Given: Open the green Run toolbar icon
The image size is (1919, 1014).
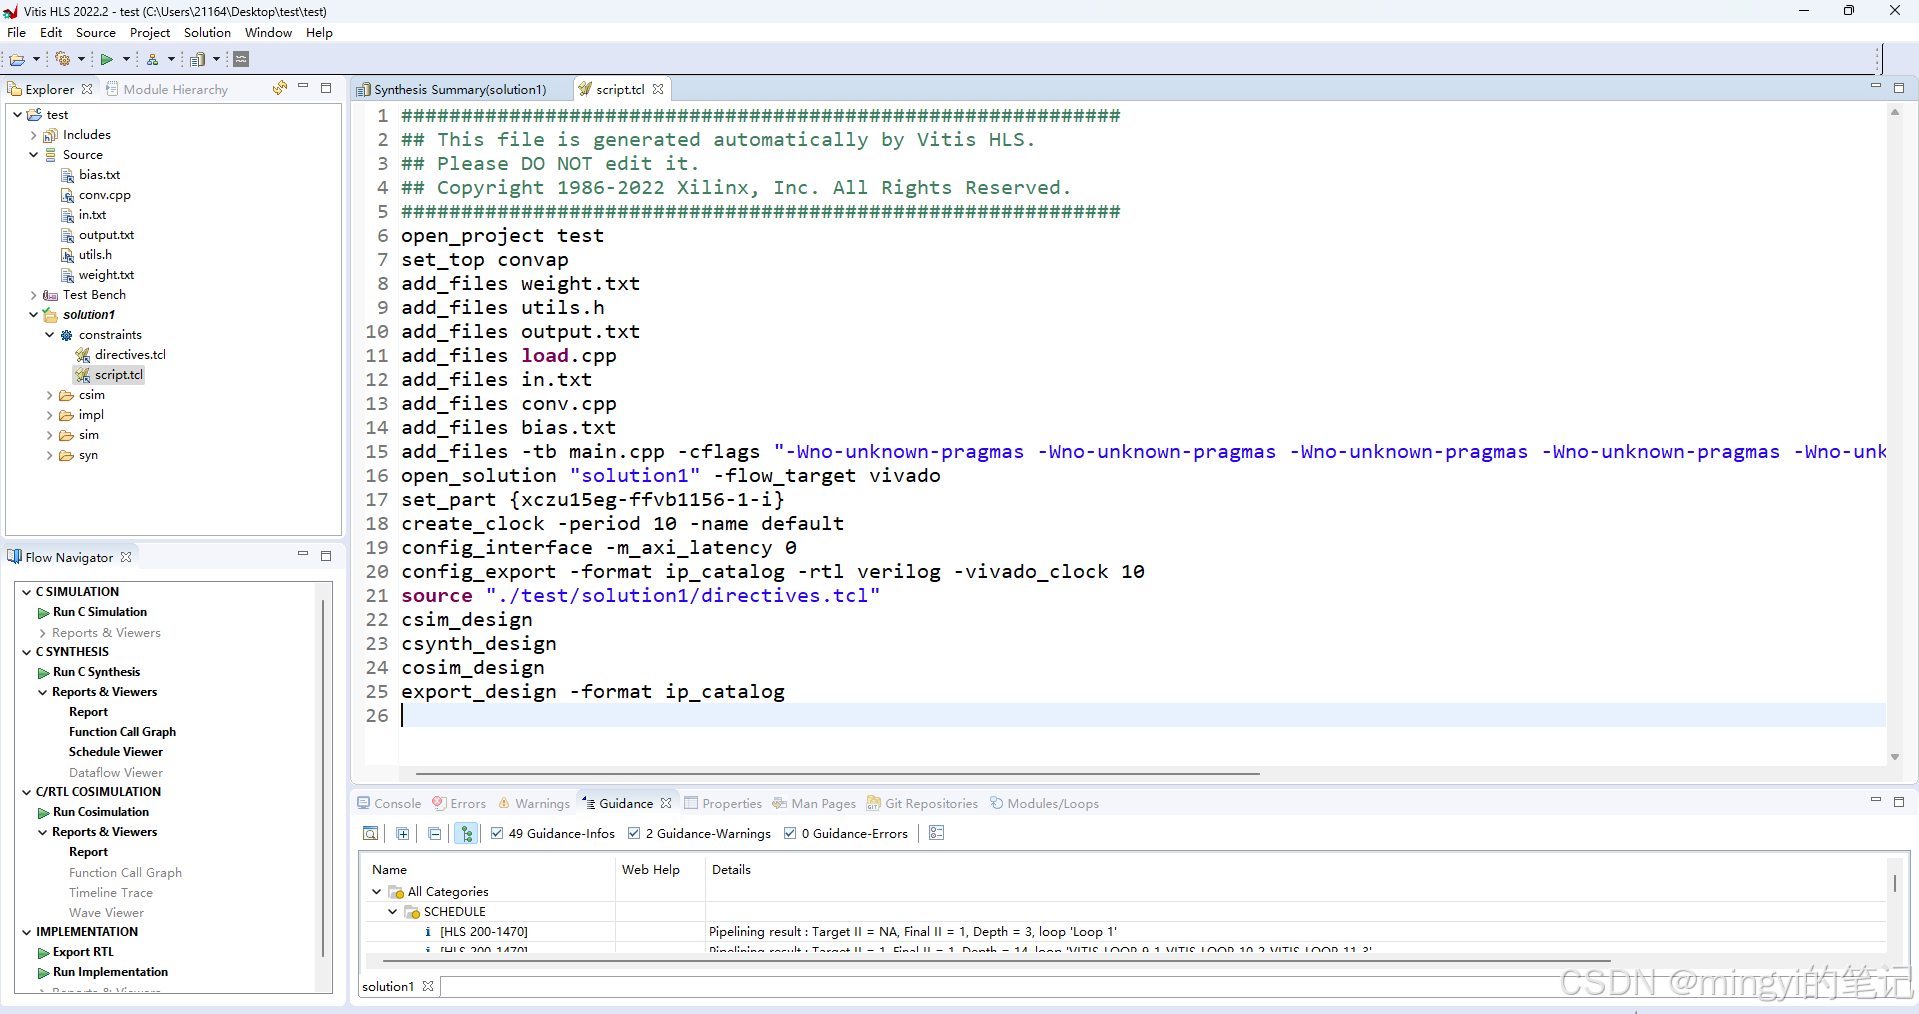Looking at the screenshot, I should click(x=107, y=59).
